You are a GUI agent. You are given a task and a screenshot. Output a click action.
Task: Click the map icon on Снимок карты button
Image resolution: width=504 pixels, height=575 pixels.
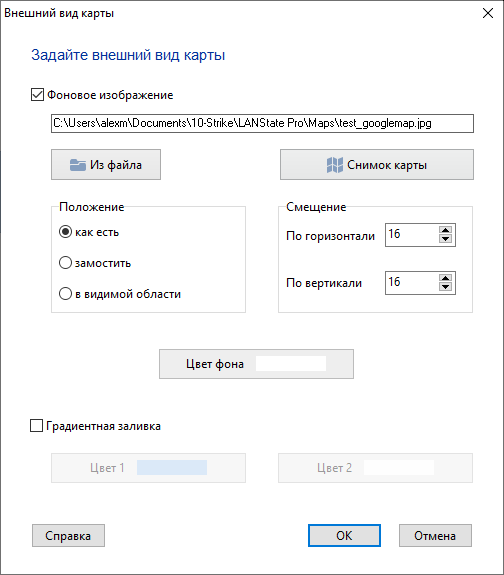click(x=335, y=165)
